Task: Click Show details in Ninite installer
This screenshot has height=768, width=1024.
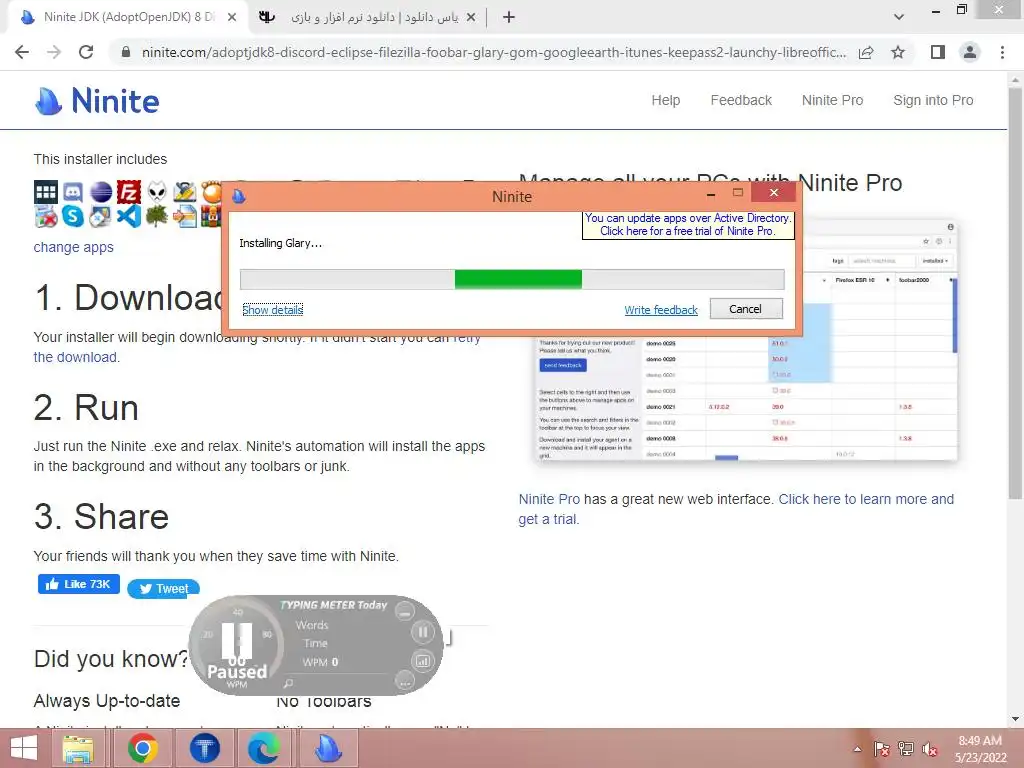Action: point(272,310)
